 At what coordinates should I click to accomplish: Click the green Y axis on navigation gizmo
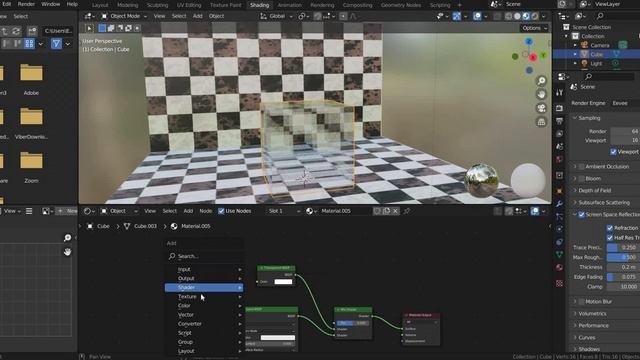pyautogui.click(x=543, y=55)
